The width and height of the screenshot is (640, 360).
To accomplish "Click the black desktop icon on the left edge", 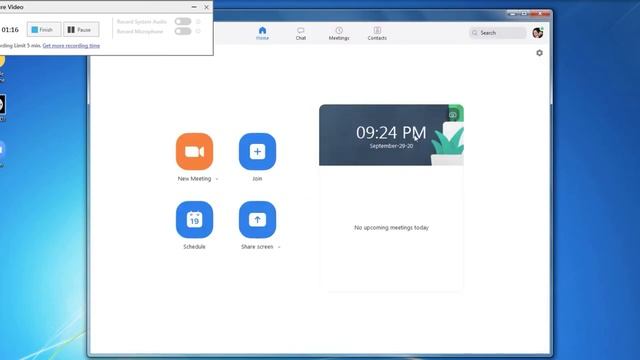I will (x=2, y=105).
